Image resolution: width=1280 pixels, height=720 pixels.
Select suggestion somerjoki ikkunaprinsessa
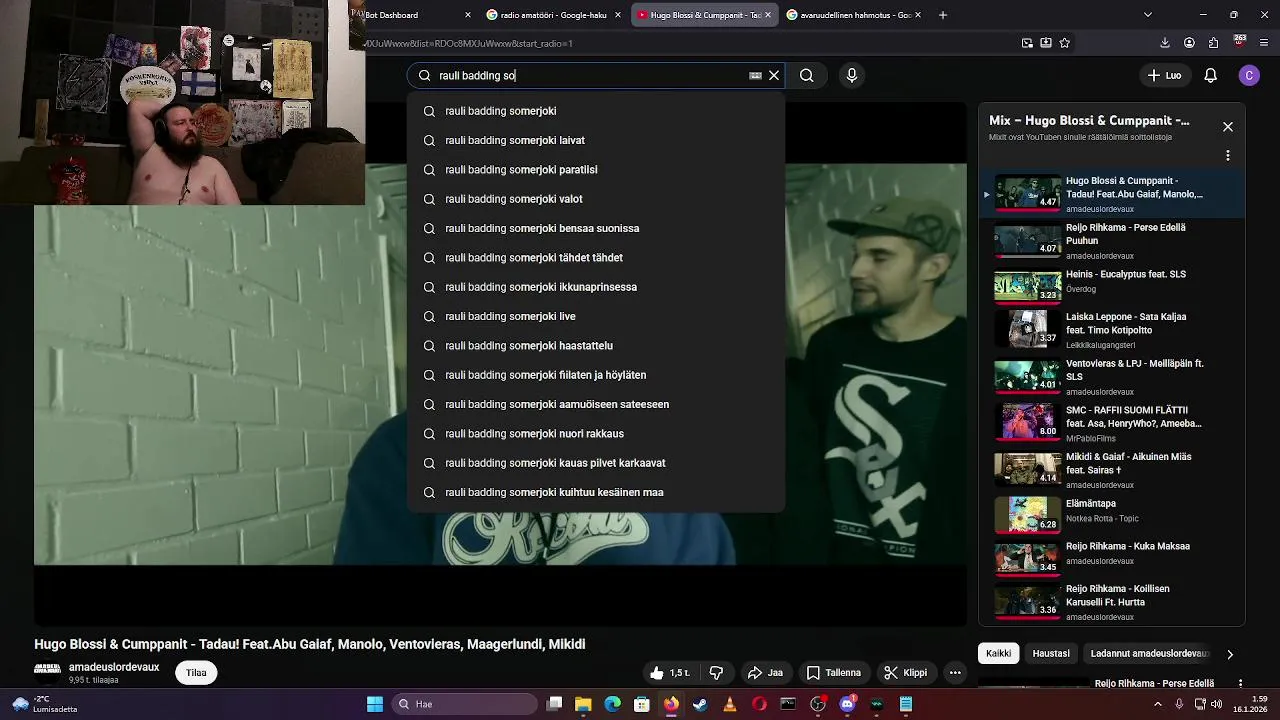pyautogui.click(x=596, y=287)
